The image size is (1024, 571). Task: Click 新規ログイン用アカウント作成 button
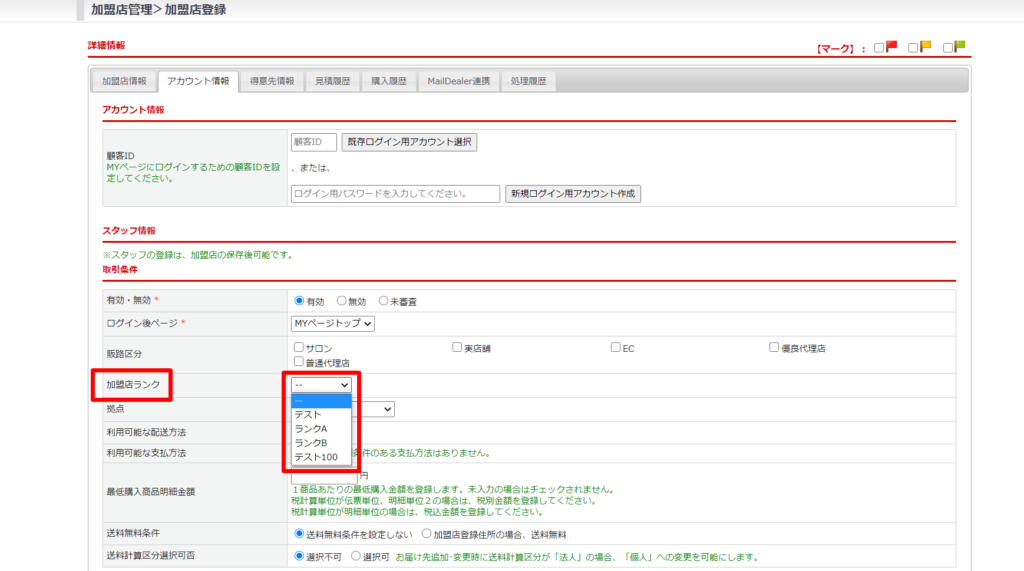pos(573,193)
